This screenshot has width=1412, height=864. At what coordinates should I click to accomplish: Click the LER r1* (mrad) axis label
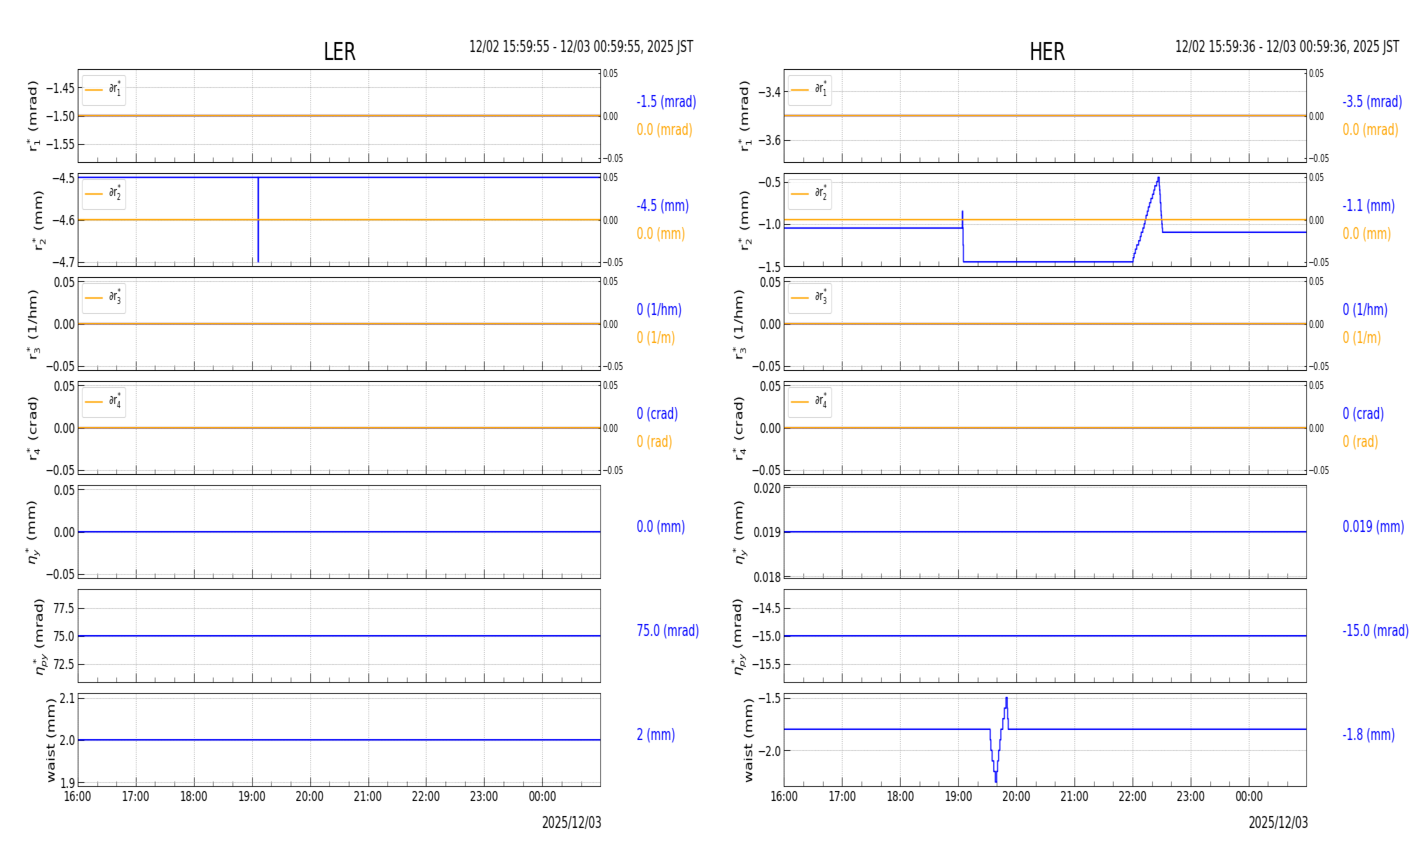click(x=34, y=116)
